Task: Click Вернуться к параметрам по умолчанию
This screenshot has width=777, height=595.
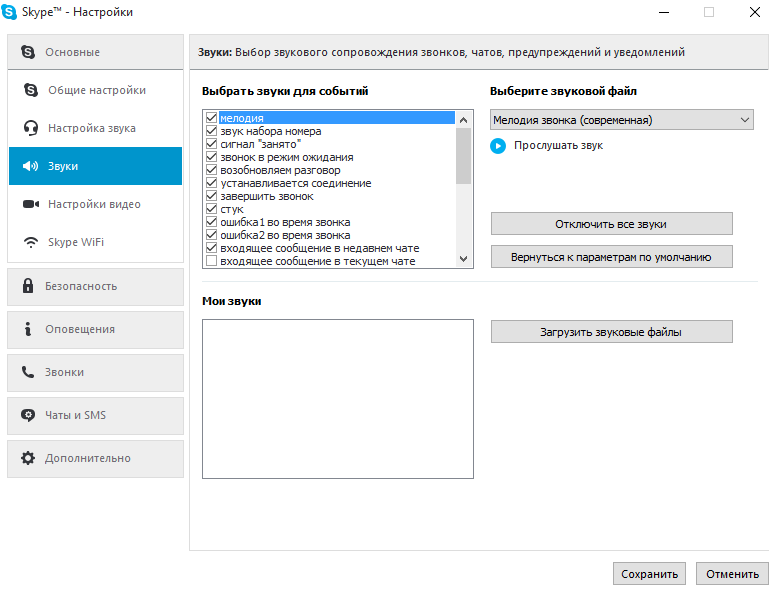Action: point(611,257)
